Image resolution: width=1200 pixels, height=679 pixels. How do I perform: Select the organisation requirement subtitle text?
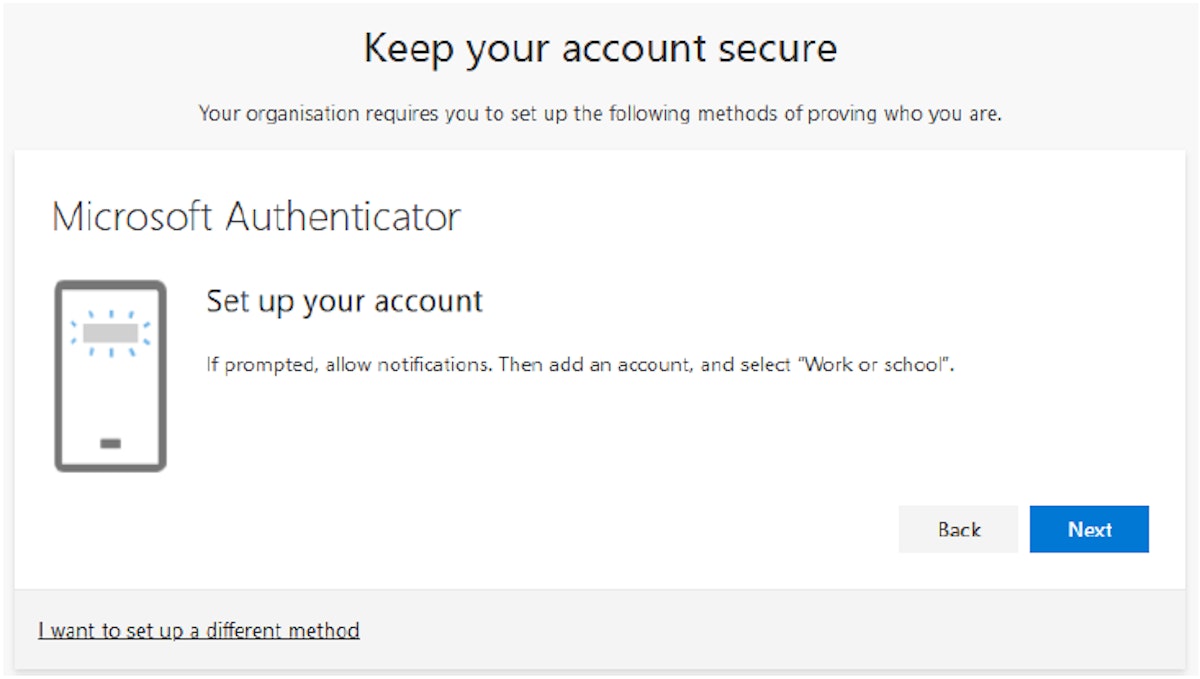(x=600, y=113)
